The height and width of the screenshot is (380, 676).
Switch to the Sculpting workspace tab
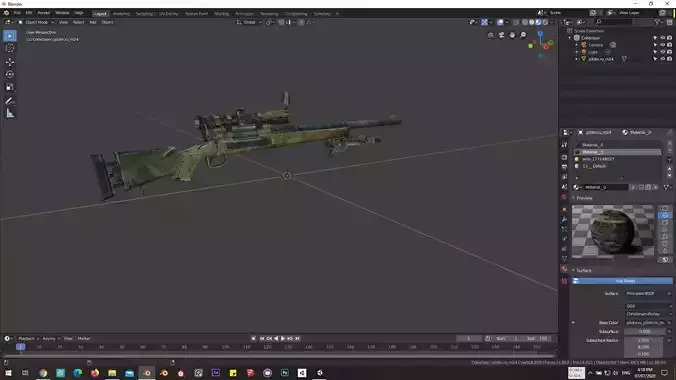[144, 14]
